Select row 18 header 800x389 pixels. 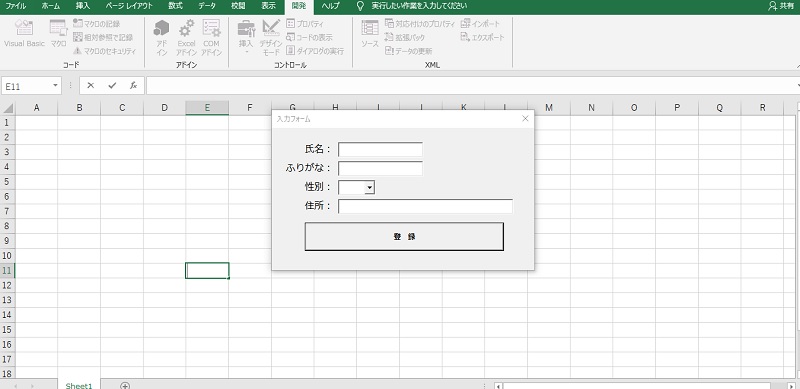7,373
